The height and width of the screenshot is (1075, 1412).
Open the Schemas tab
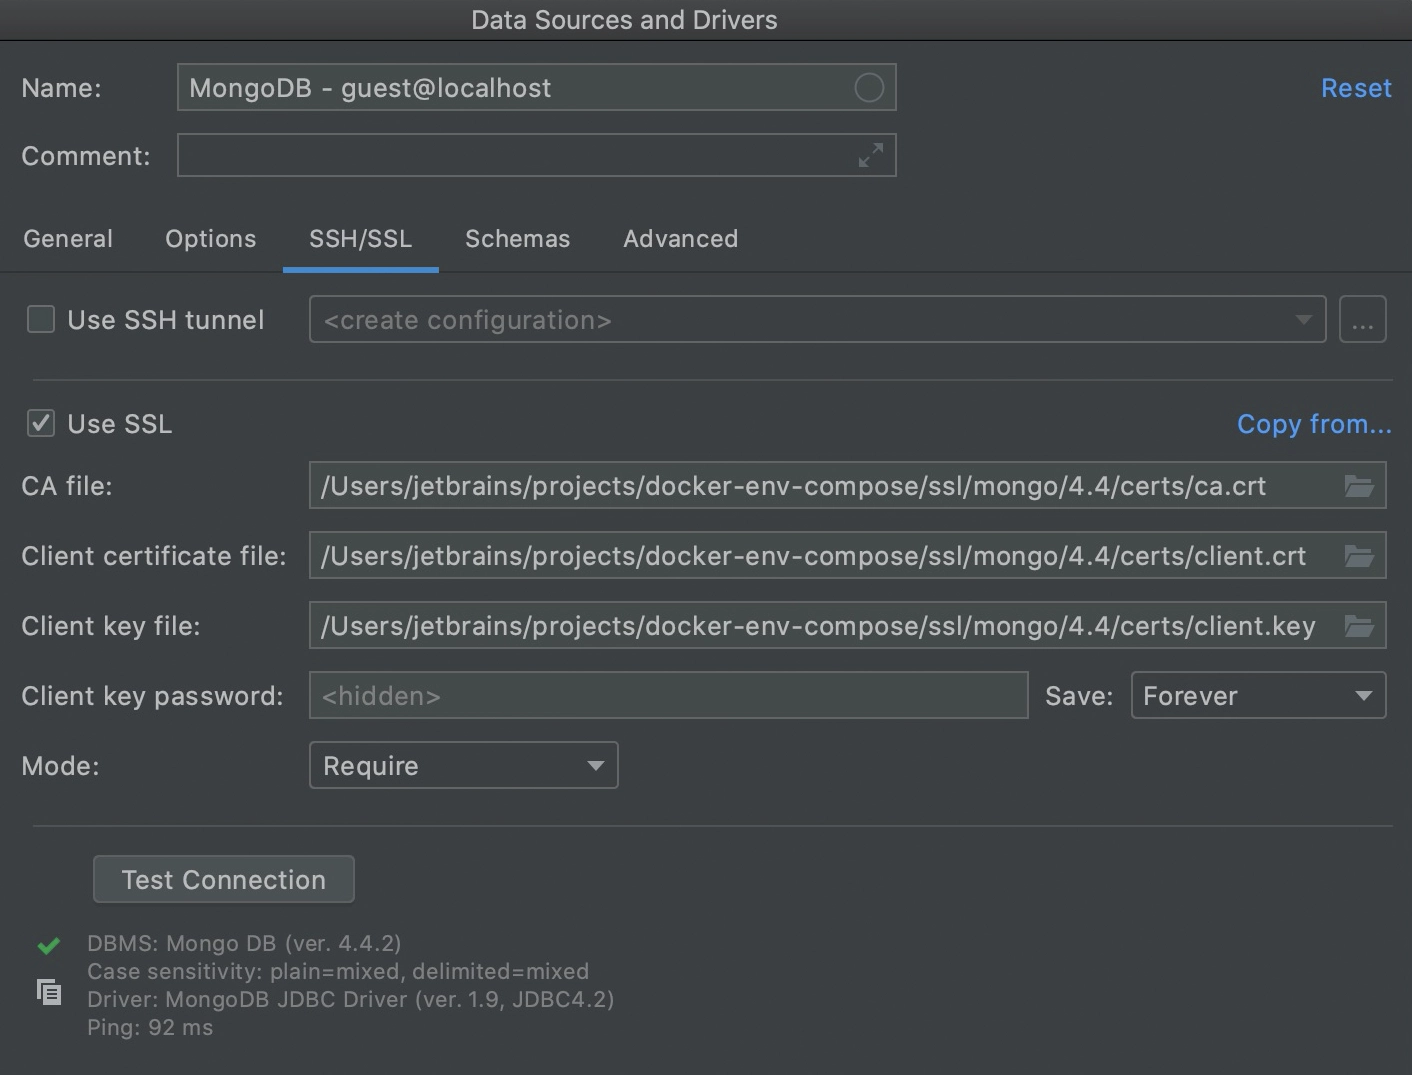tap(518, 239)
